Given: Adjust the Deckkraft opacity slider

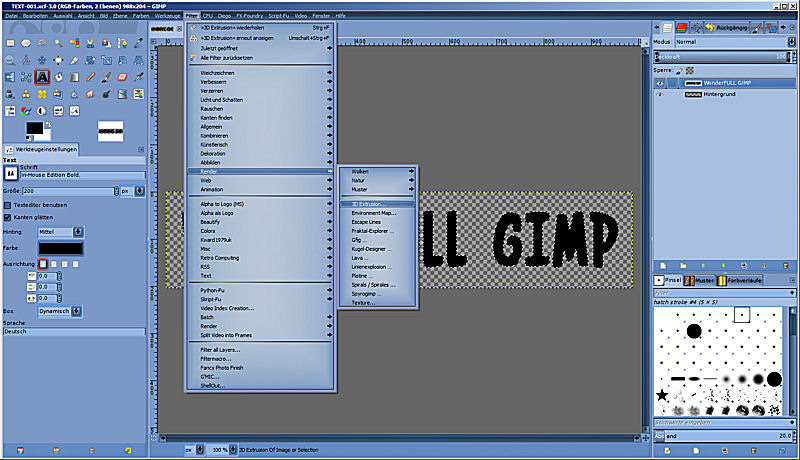Looking at the screenshot, I should click(x=724, y=57).
